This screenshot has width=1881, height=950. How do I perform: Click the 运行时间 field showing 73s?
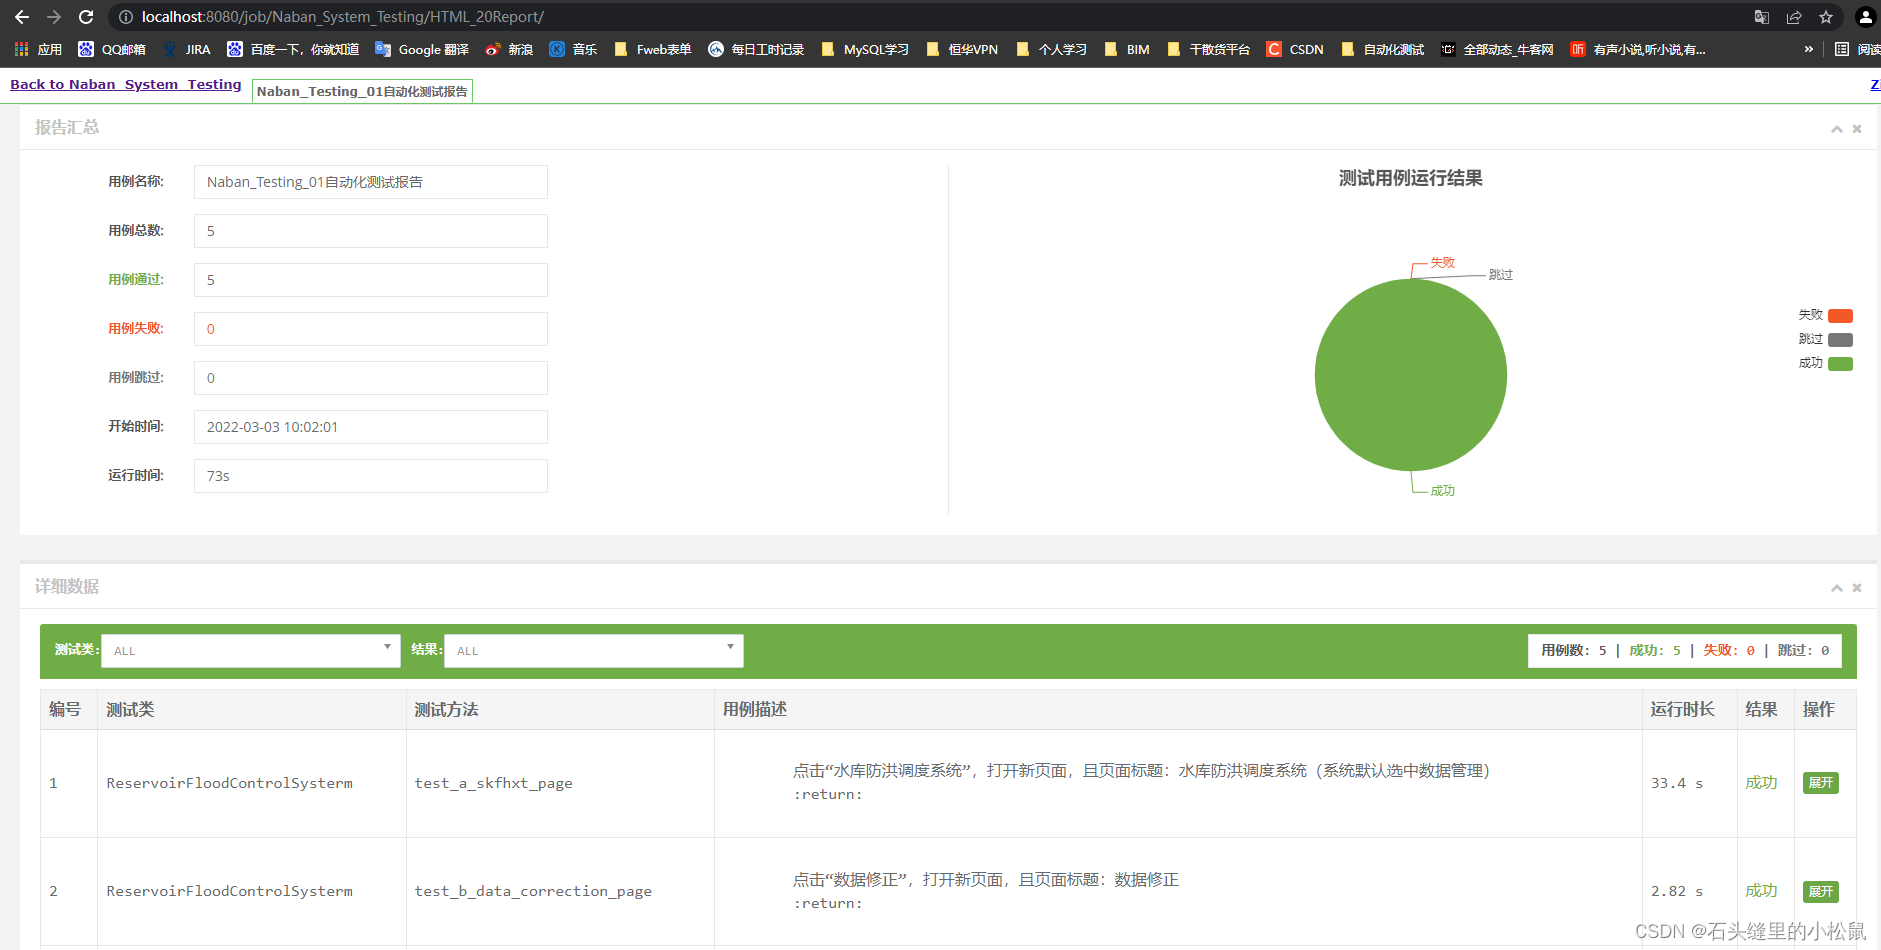click(371, 476)
